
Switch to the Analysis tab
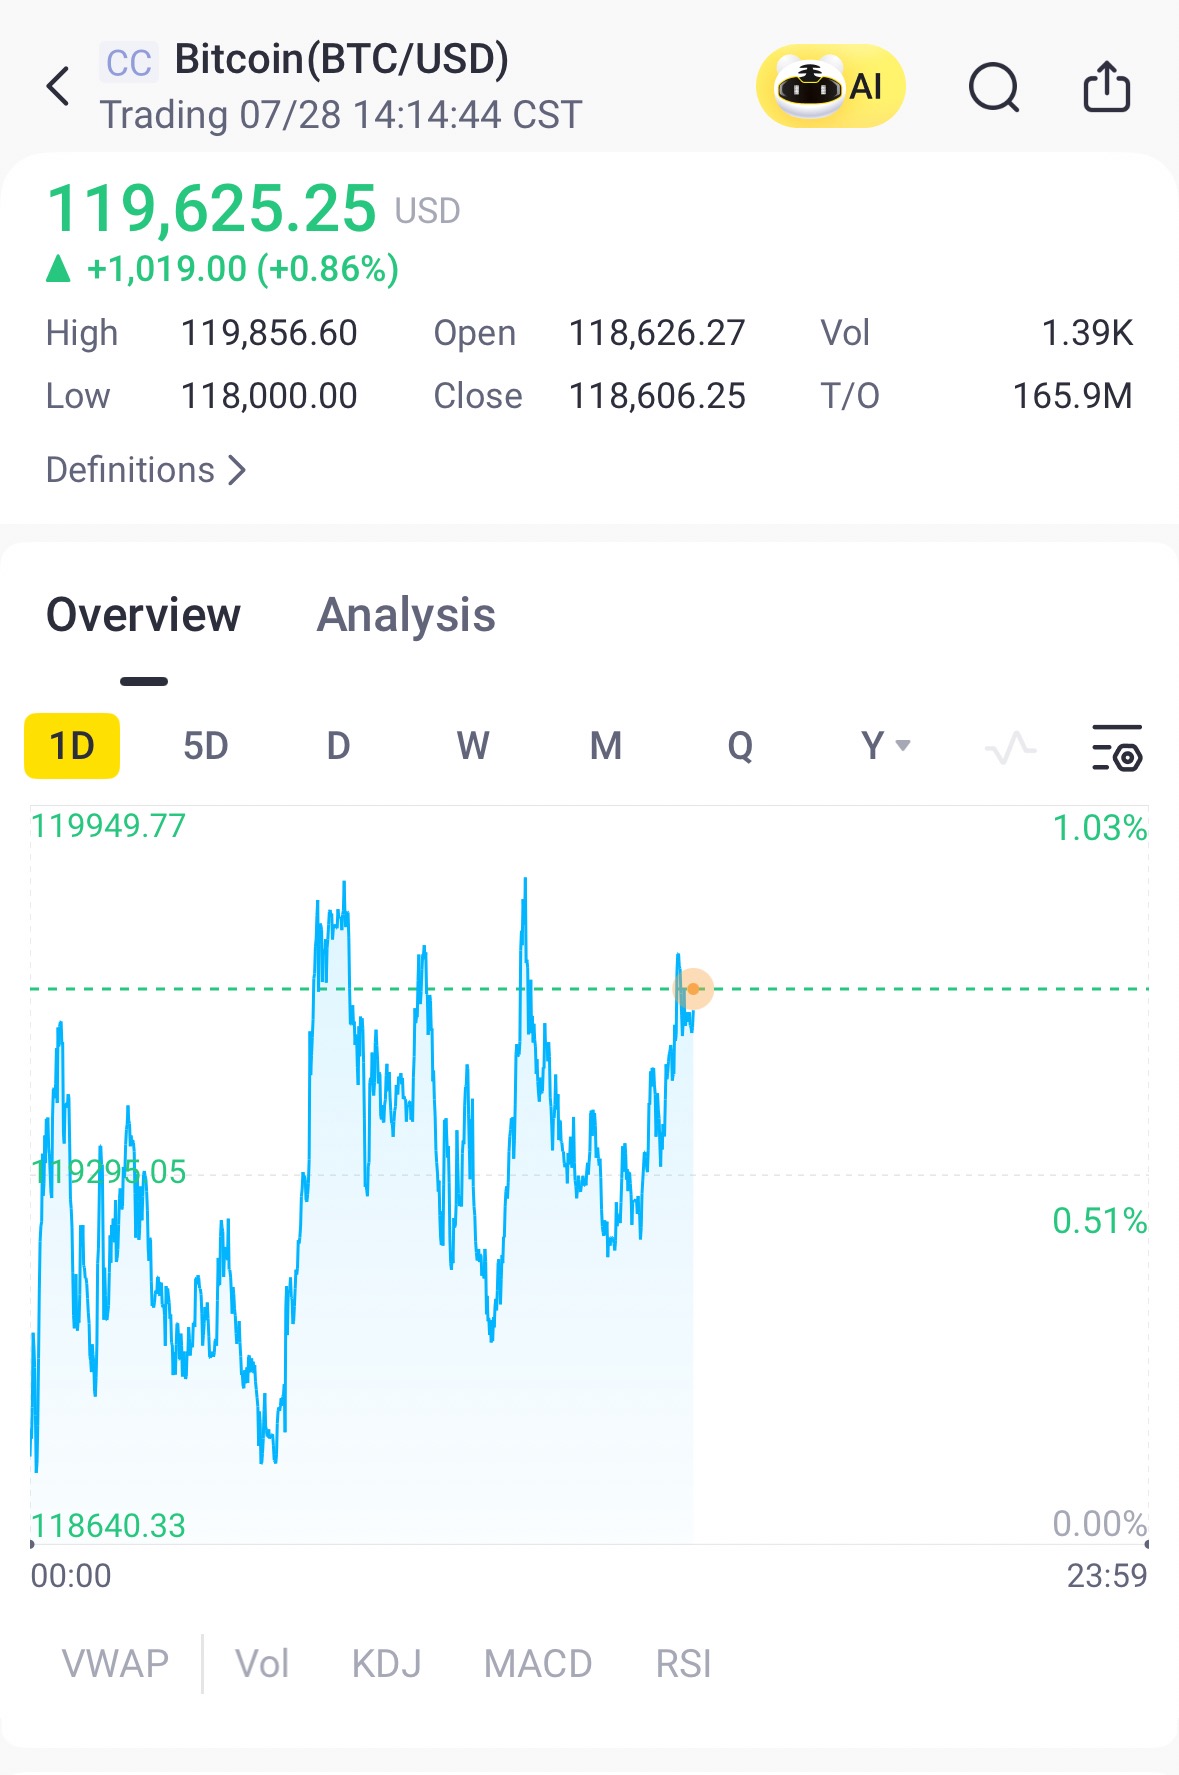click(406, 615)
